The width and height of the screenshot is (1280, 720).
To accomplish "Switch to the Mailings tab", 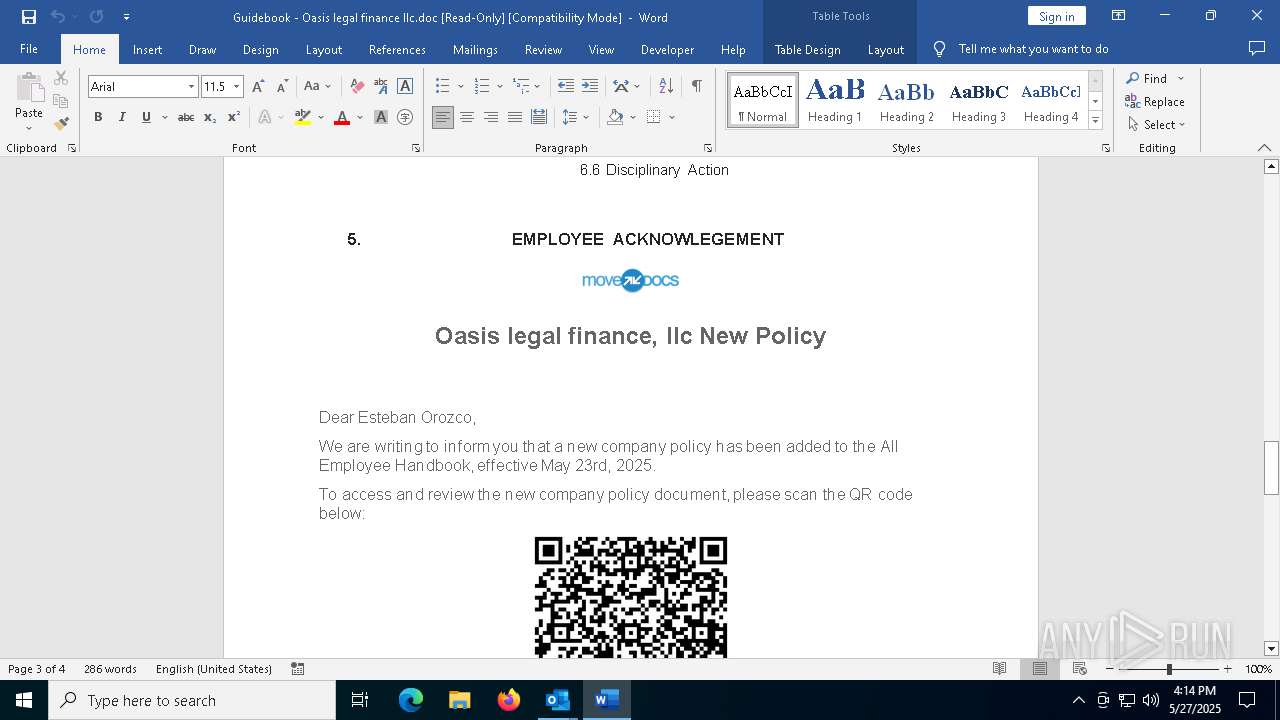I will [x=475, y=49].
